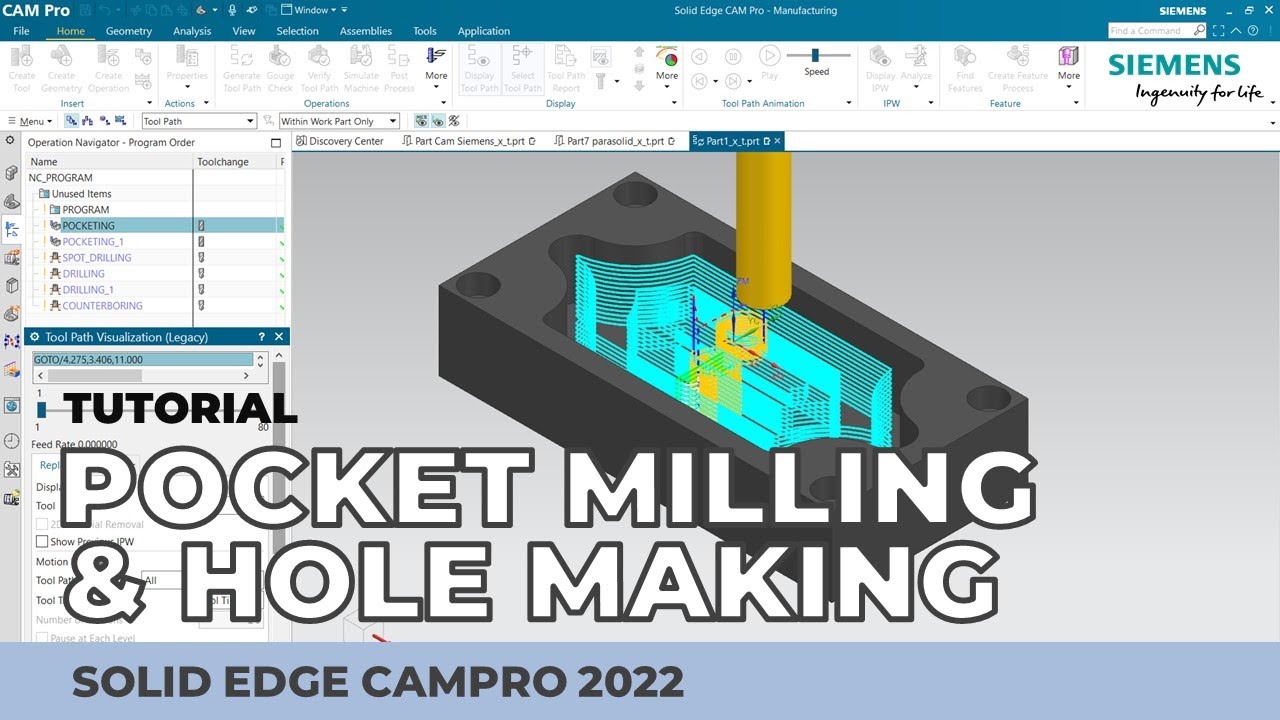
Task: Switch to the Geometry ribbon tab
Action: 129,31
